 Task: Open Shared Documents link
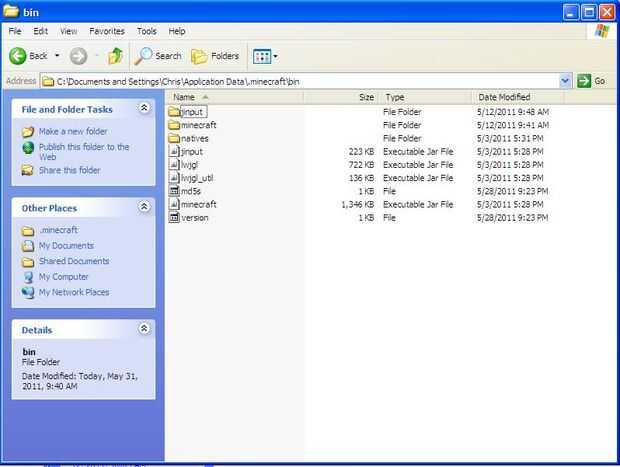(74, 261)
